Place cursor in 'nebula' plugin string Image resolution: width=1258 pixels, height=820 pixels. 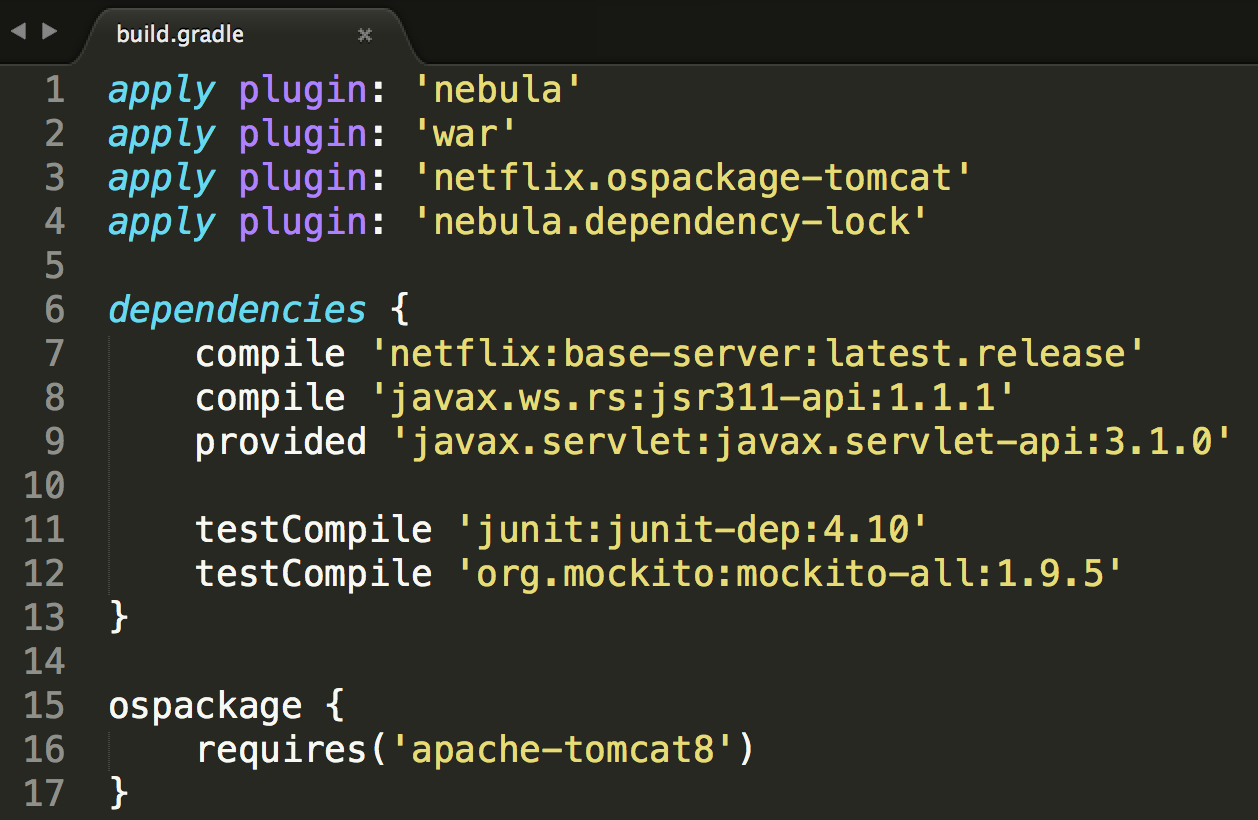[x=497, y=91]
